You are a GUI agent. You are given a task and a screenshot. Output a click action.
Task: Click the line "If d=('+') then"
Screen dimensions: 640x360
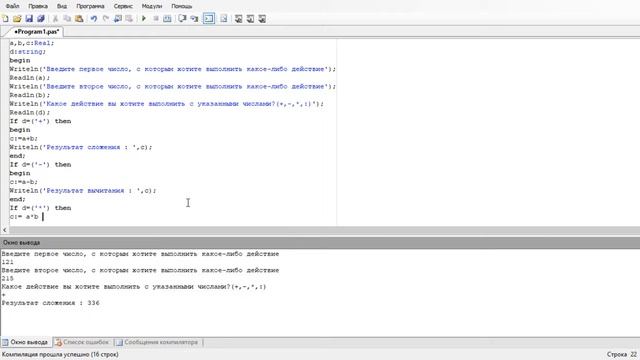[x=40, y=121]
